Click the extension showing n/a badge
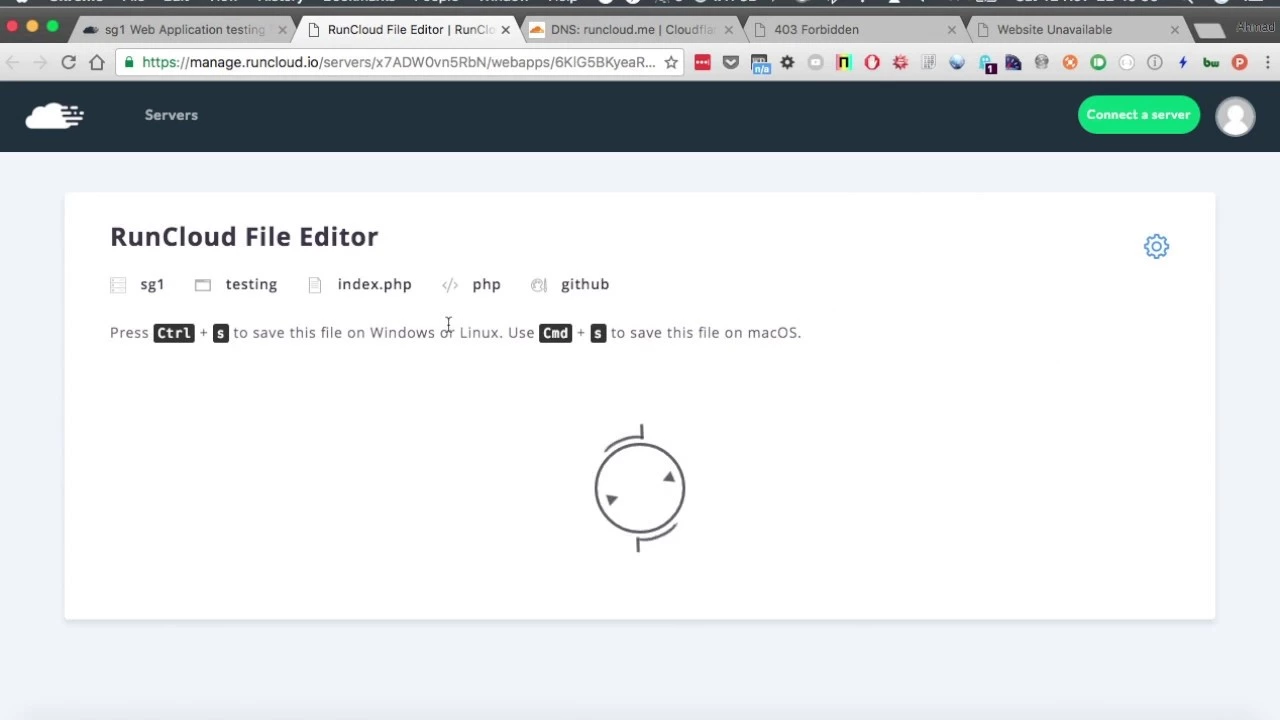Viewport: 1280px width, 720px height. [x=760, y=64]
